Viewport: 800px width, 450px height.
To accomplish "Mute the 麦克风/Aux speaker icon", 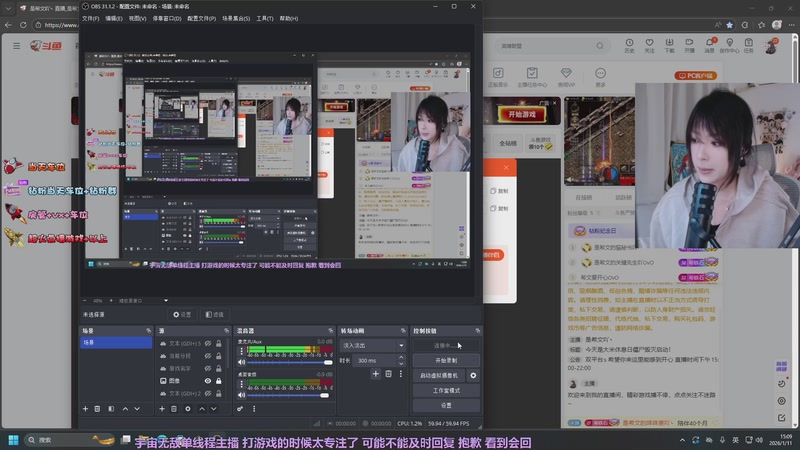I will [241, 362].
